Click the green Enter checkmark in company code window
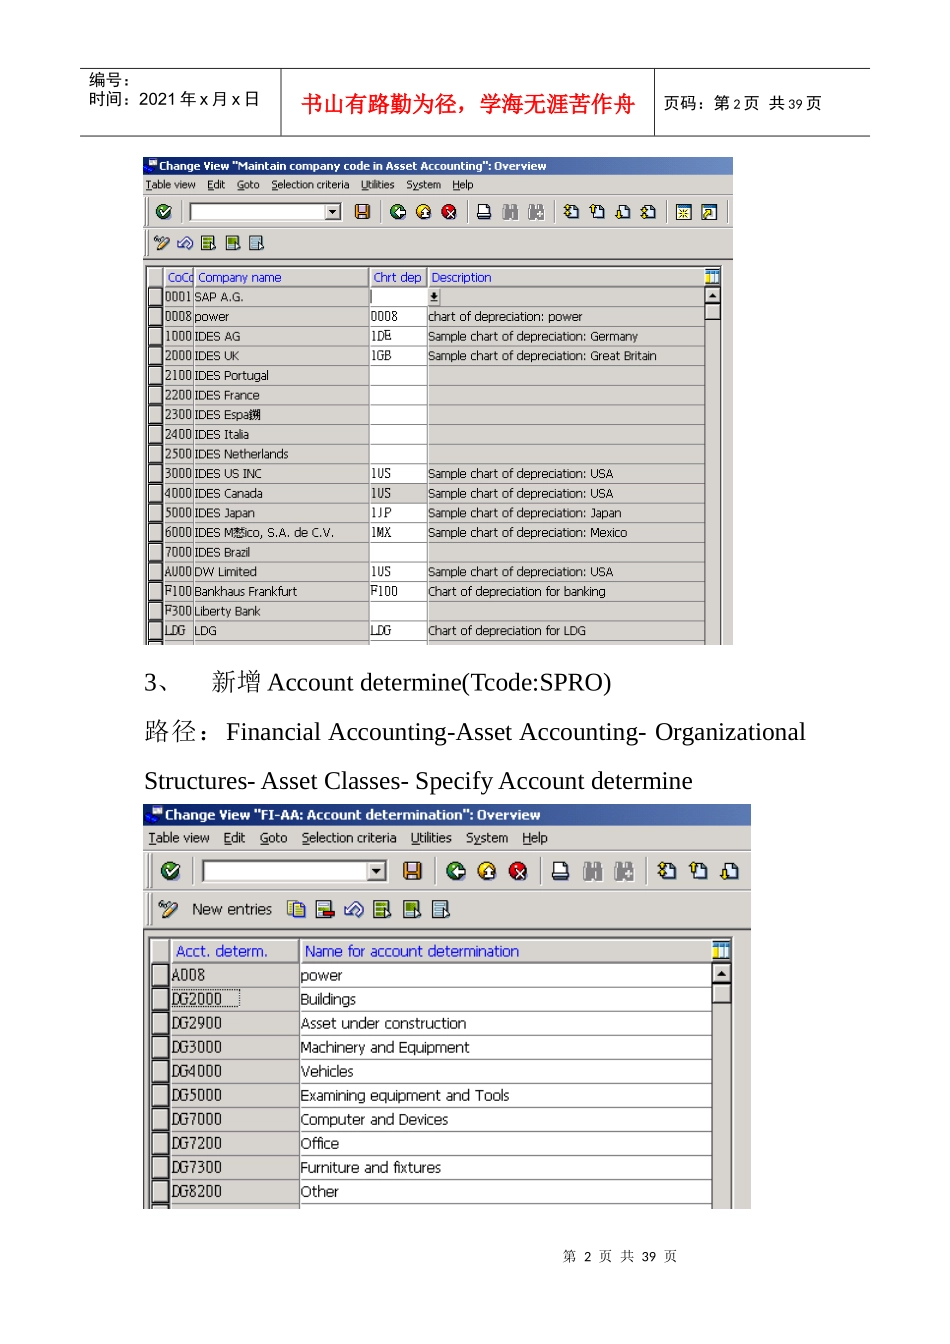 pos(164,212)
